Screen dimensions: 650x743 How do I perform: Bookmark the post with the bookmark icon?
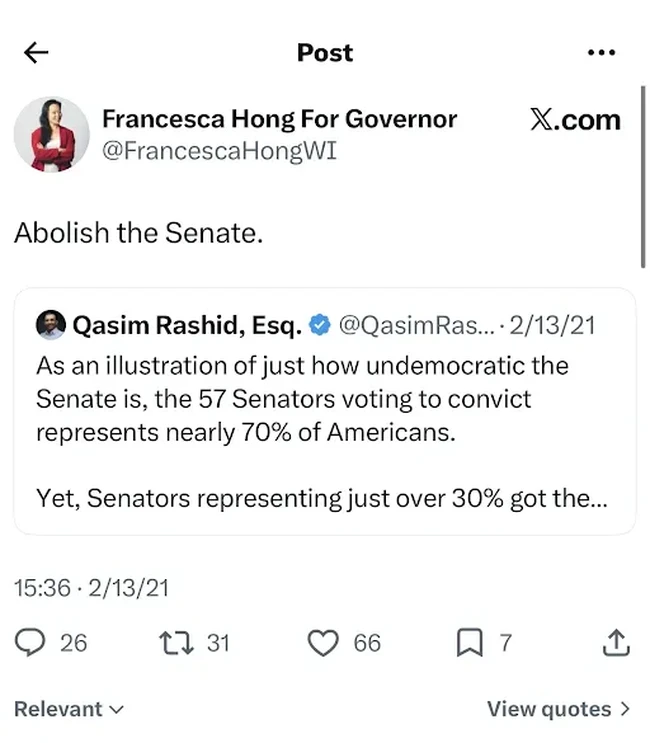469,643
